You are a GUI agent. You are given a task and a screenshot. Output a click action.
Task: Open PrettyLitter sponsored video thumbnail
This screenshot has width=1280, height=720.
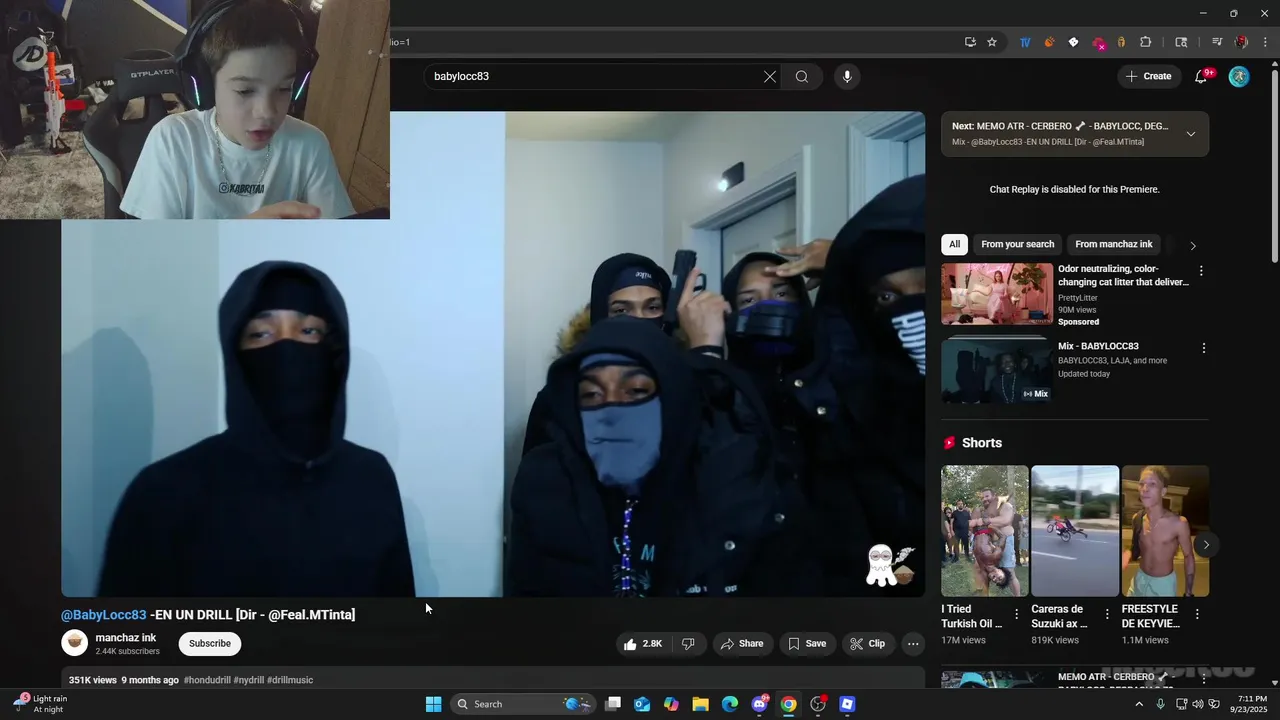(x=997, y=294)
